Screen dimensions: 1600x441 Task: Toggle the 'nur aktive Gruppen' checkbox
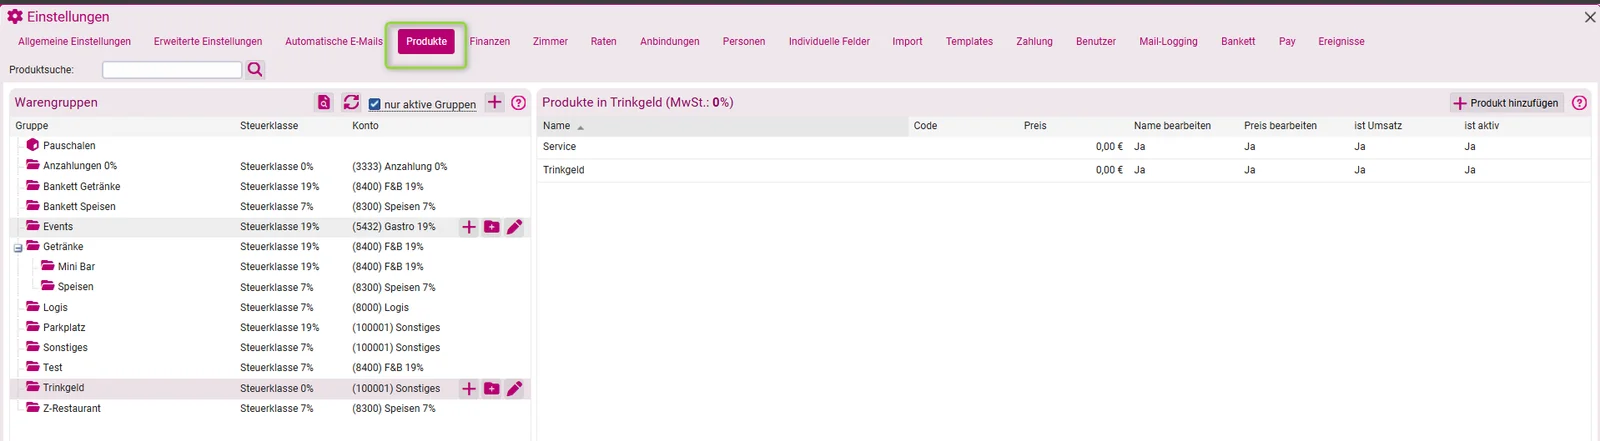375,104
